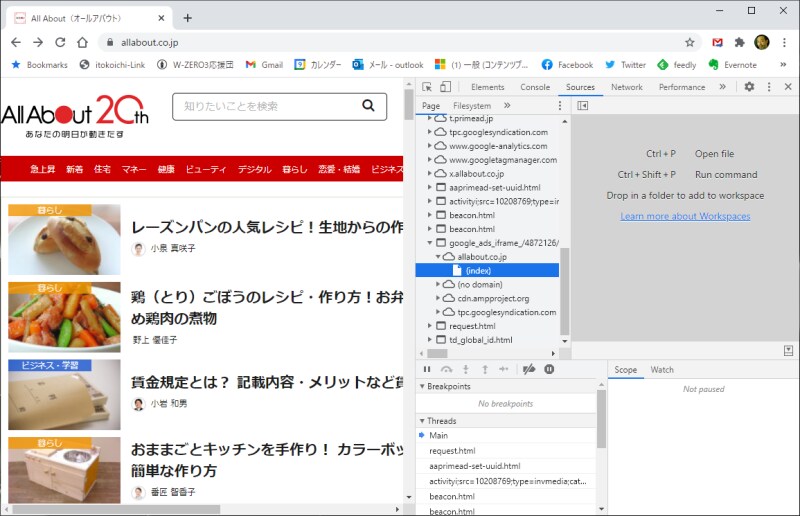This screenshot has width=800, height=516.
Task: Toggle Pause on exceptions icon
Action: pyautogui.click(x=549, y=369)
